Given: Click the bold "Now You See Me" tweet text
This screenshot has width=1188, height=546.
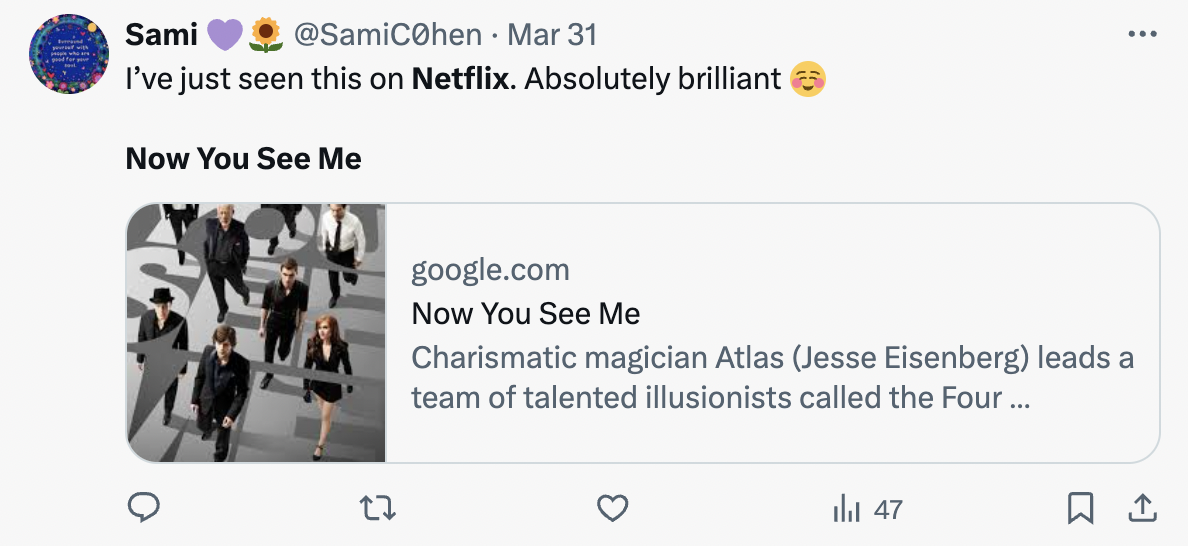Looking at the screenshot, I should [x=243, y=158].
